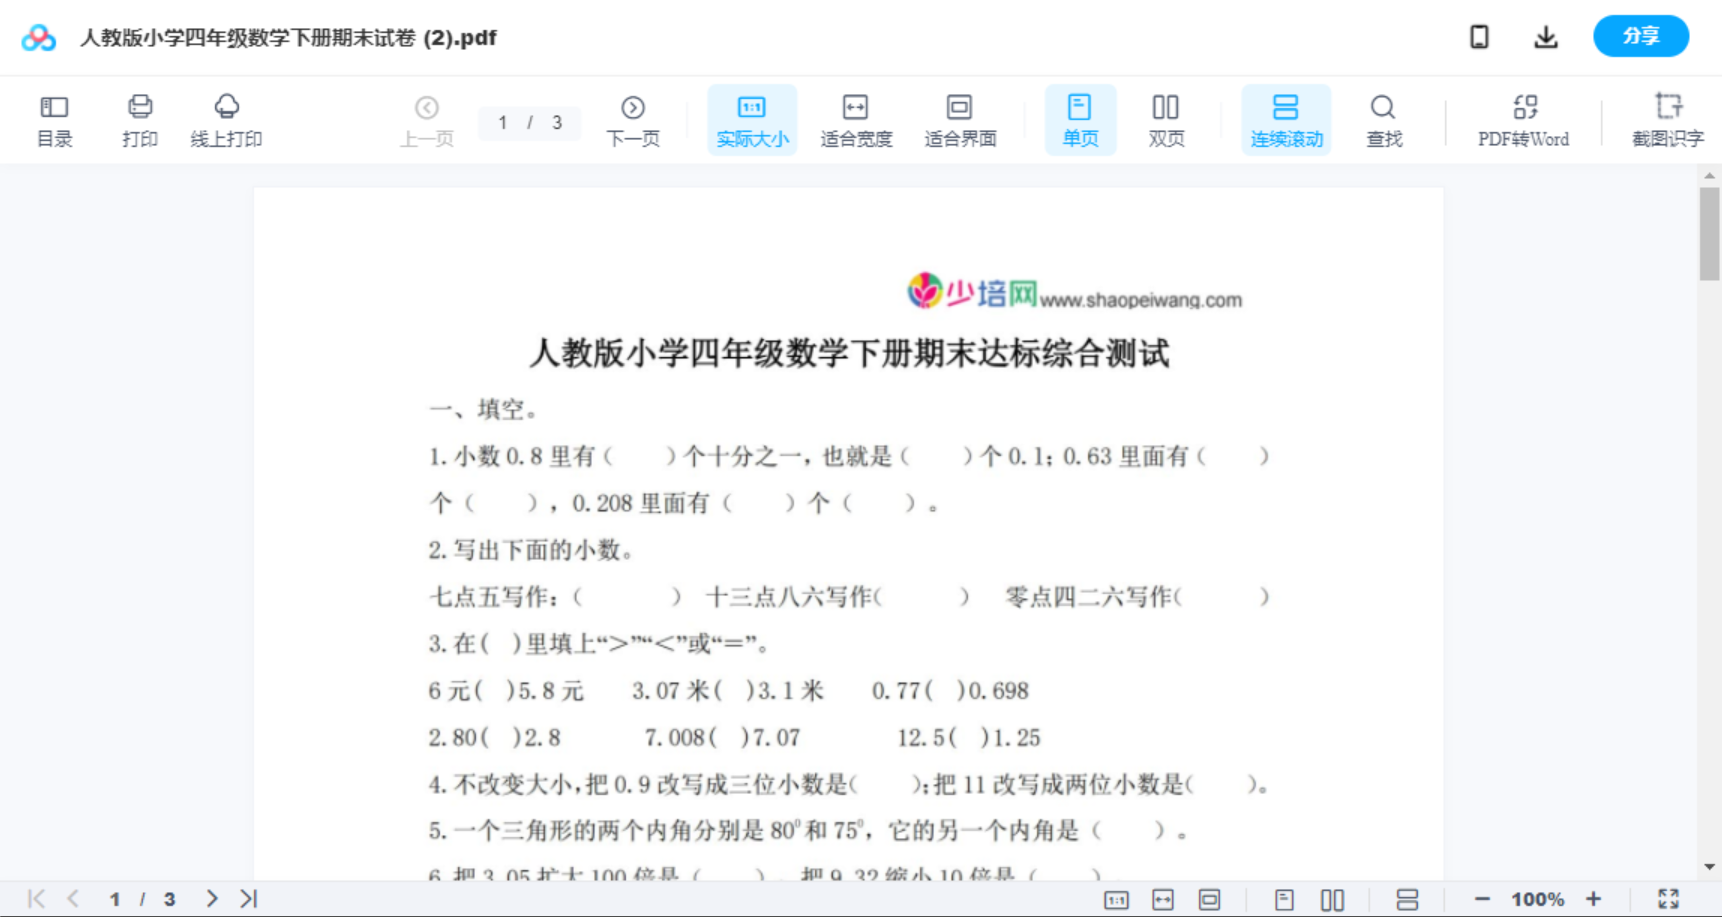1722x917 pixels.
Task: Go to the next page with 下一页
Action: coord(633,119)
